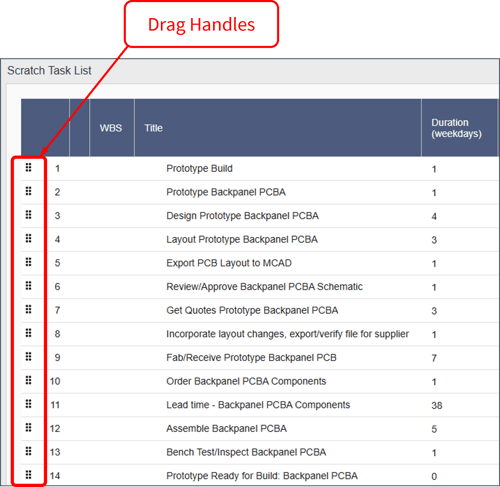Click the WBS column header
The image size is (500, 487).
tap(111, 128)
